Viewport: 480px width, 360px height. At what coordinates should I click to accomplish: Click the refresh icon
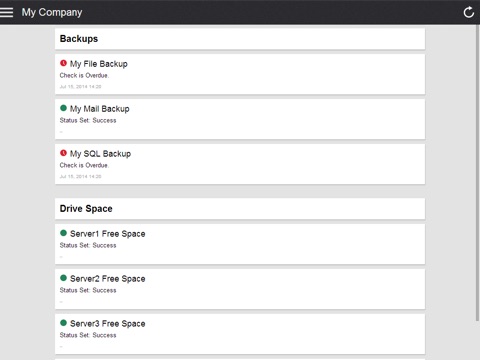tap(469, 12)
